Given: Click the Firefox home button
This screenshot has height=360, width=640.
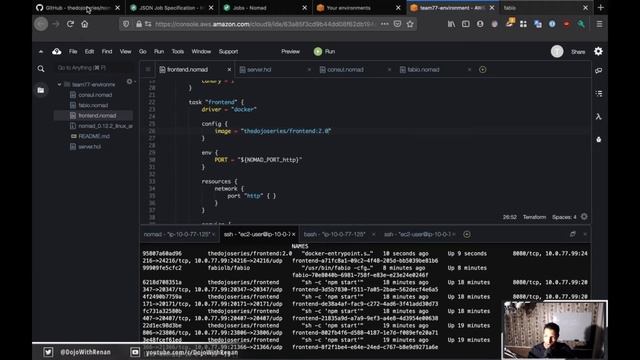Looking at the screenshot, I should (84, 24).
